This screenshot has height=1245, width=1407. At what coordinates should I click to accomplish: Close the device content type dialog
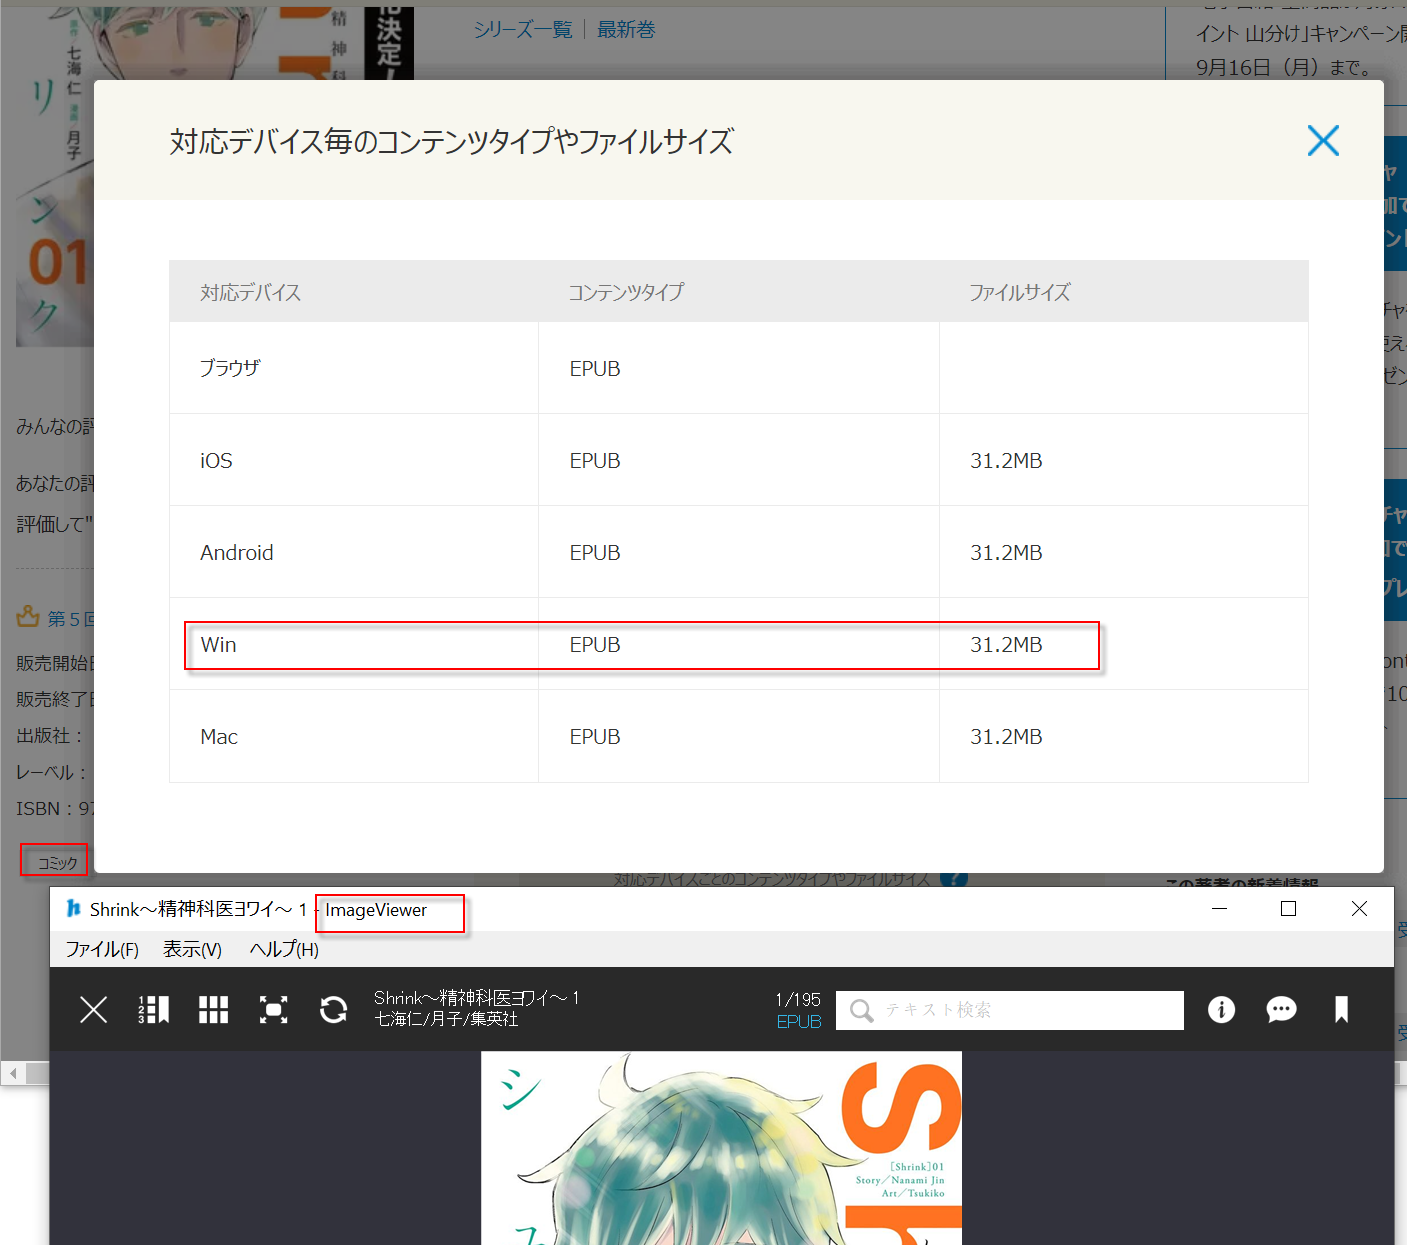coord(1323,141)
